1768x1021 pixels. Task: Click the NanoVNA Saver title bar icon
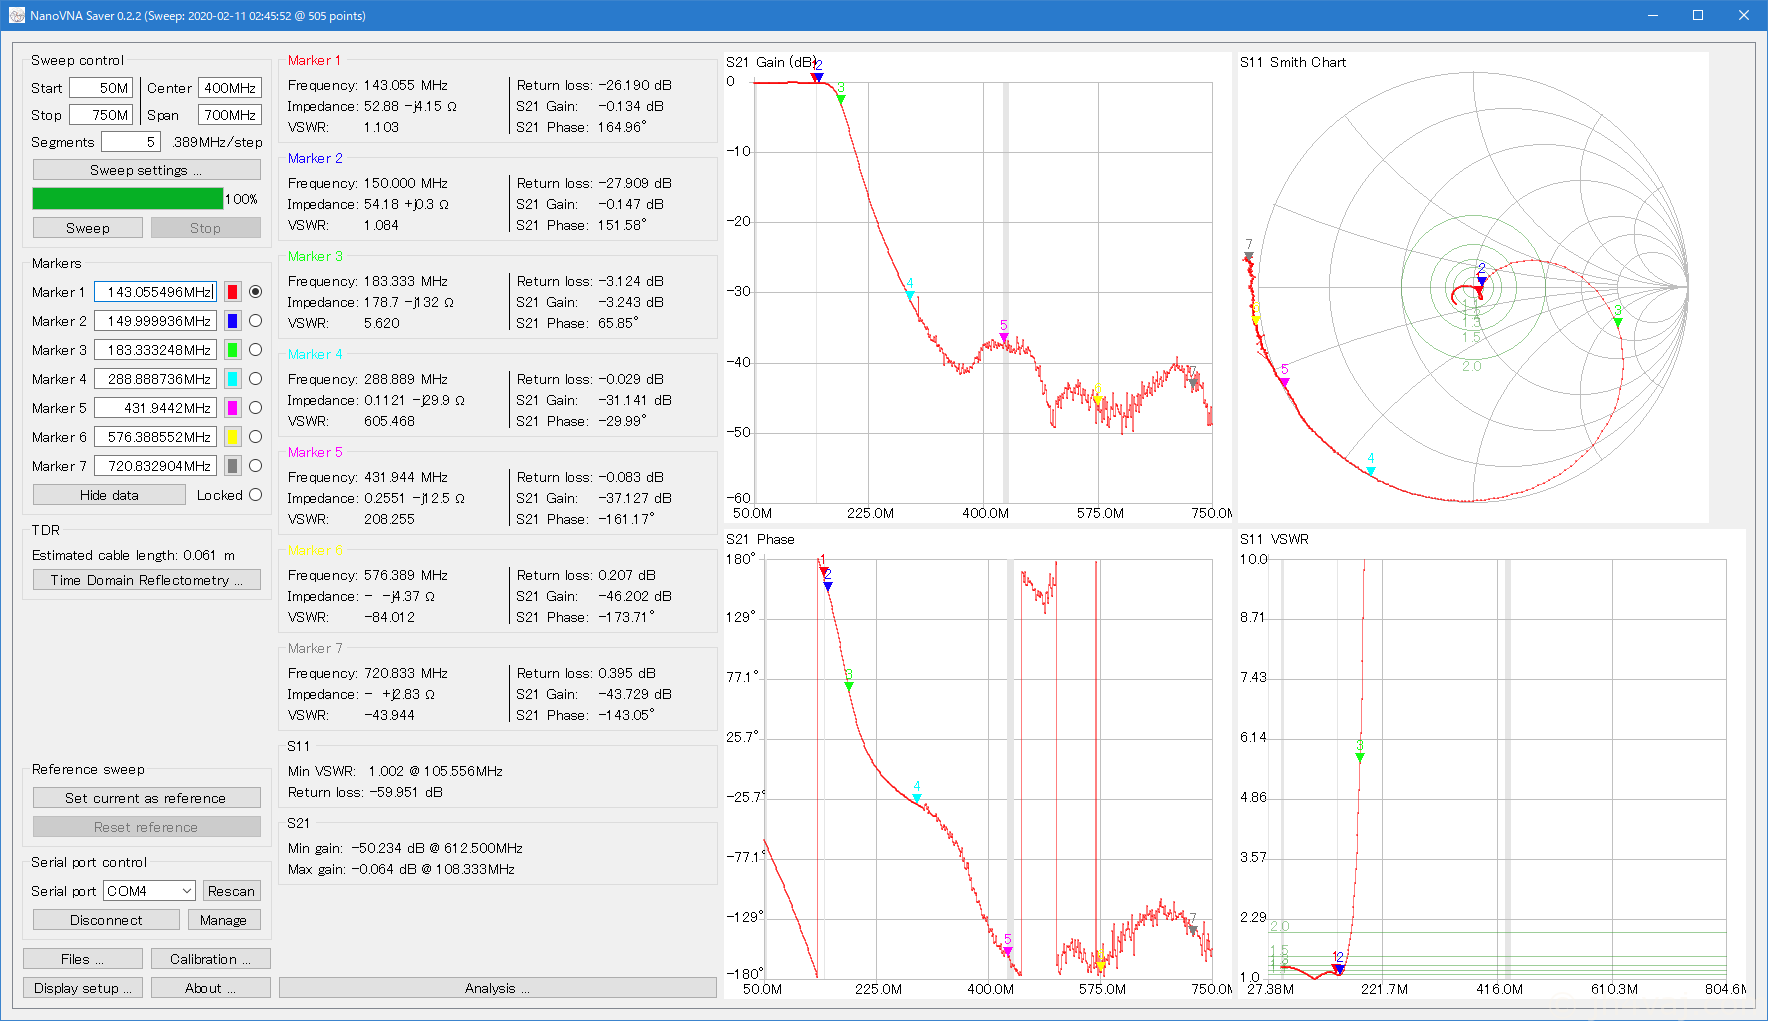[16, 15]
